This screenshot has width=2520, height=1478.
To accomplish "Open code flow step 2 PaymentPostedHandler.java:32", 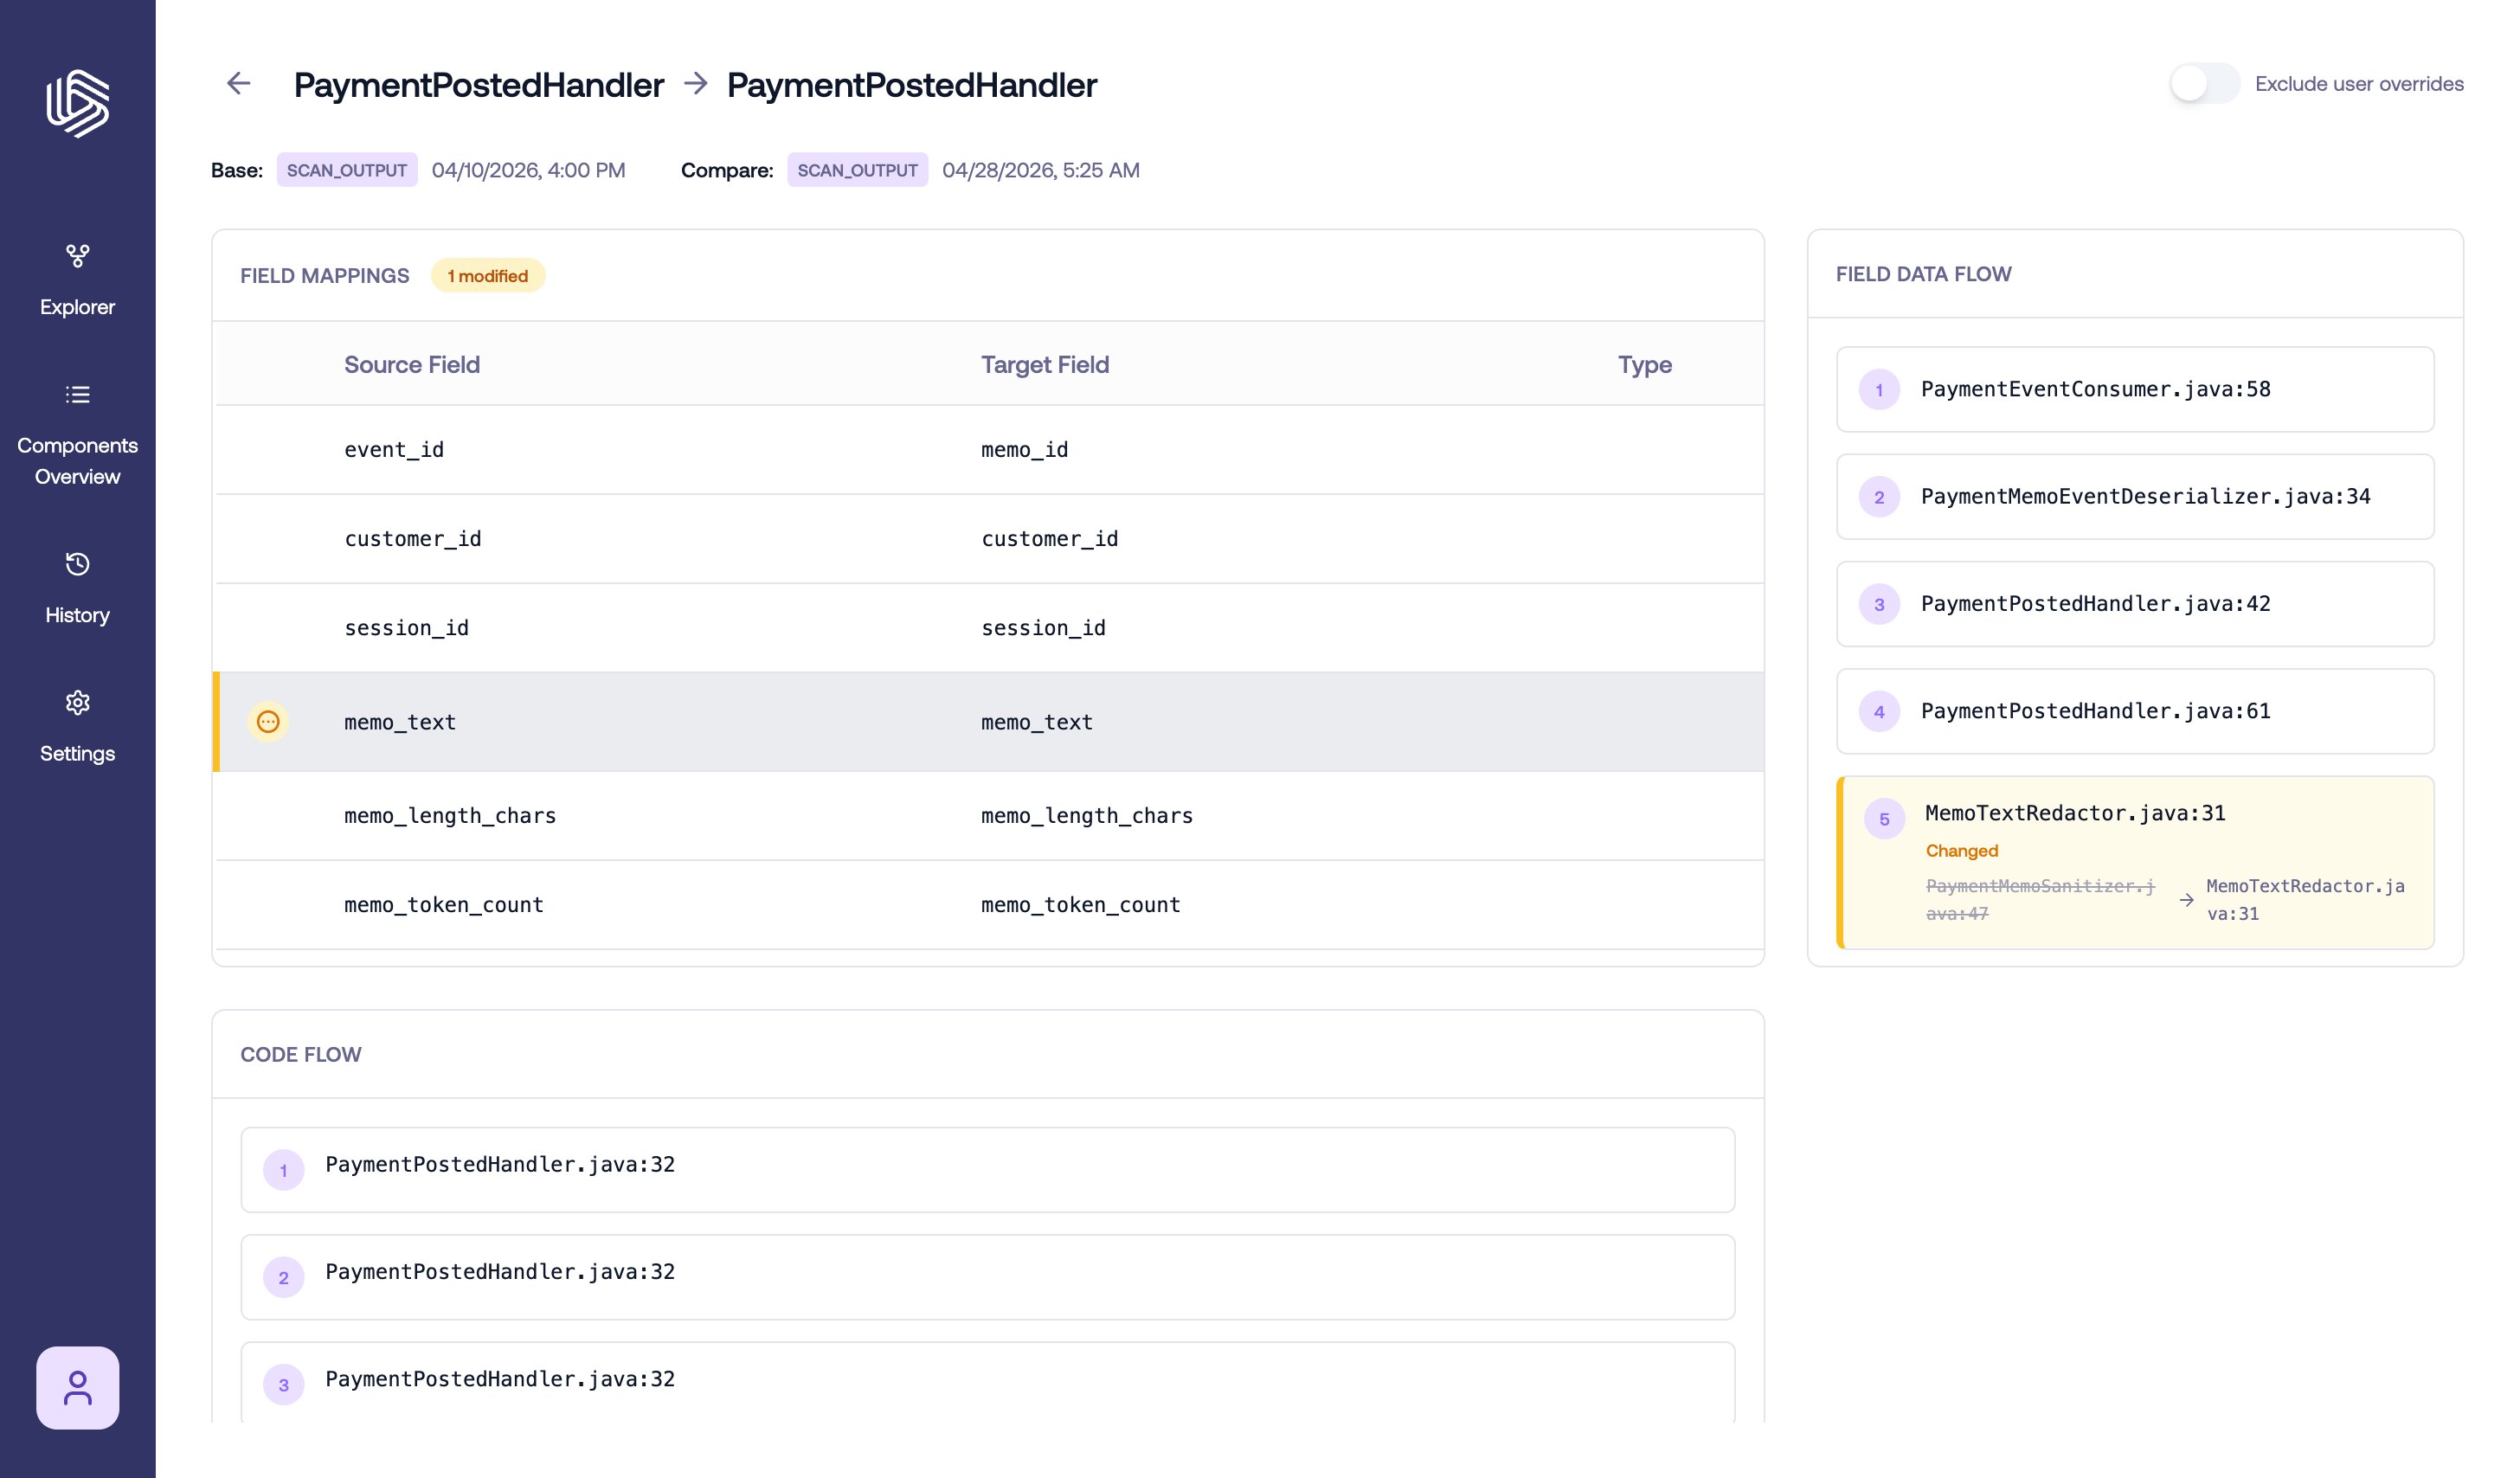I will pyautogui.click(x=988, y=1277).
